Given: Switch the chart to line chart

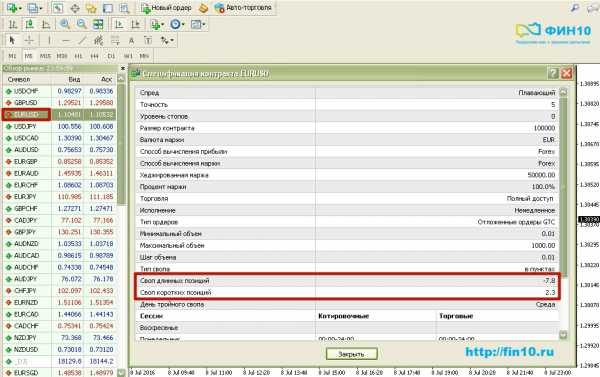Looking at the screenshot, I should 46,24.
